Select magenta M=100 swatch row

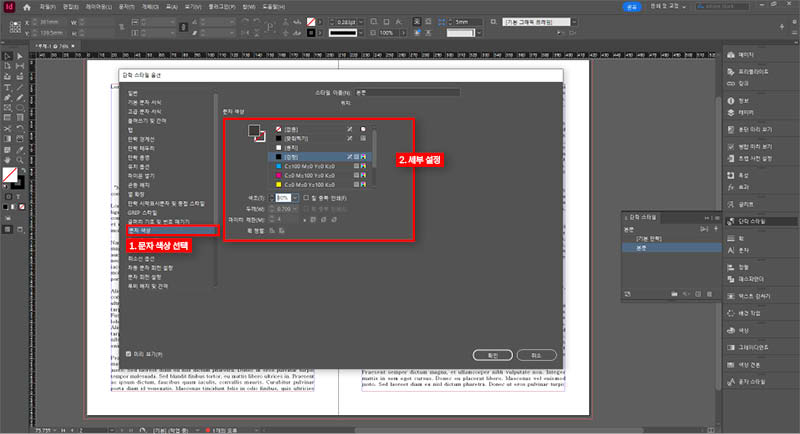pos(320,175)
